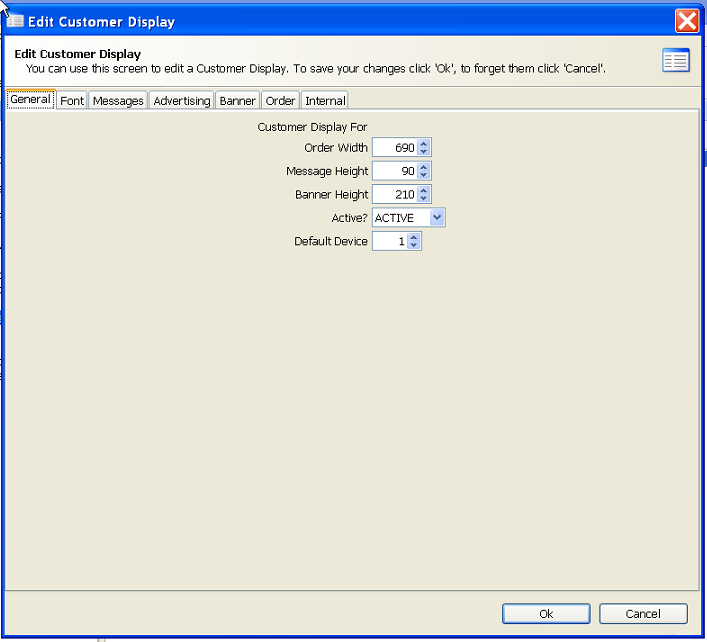Viewport: 707px width, 642px height.
Task: Click the 'Message Height' label
Action: [x=327, y=171]
